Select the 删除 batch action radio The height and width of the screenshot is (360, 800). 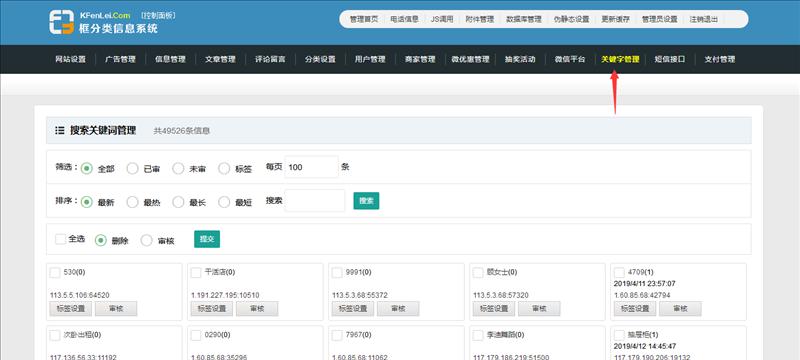tap(101, 240)
